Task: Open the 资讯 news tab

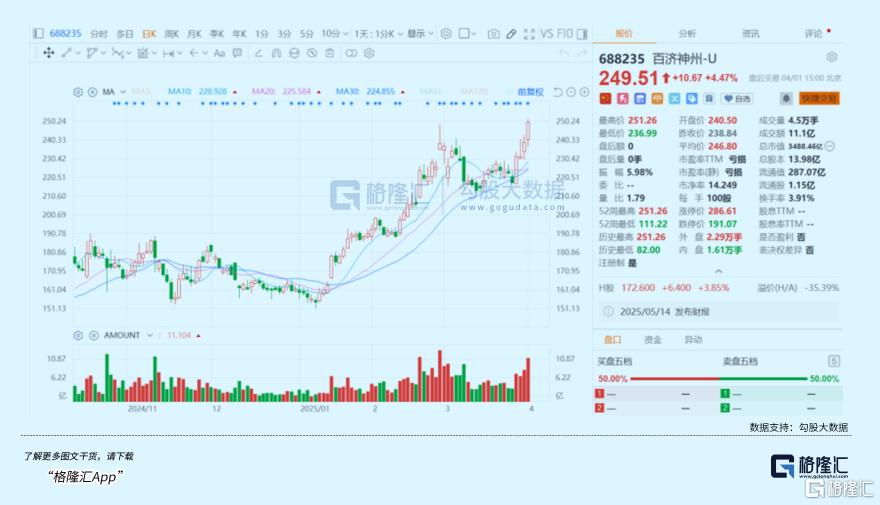Action: [750, 34]
